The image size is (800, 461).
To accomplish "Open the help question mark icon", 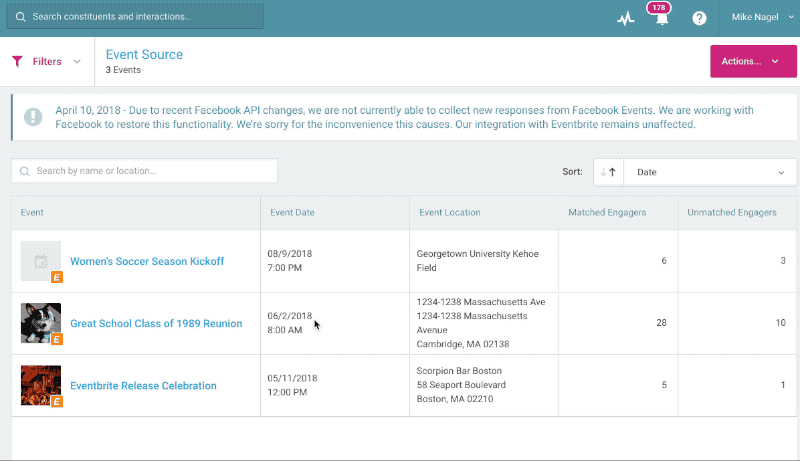I will pyautogui.click(x=699, y=18).
